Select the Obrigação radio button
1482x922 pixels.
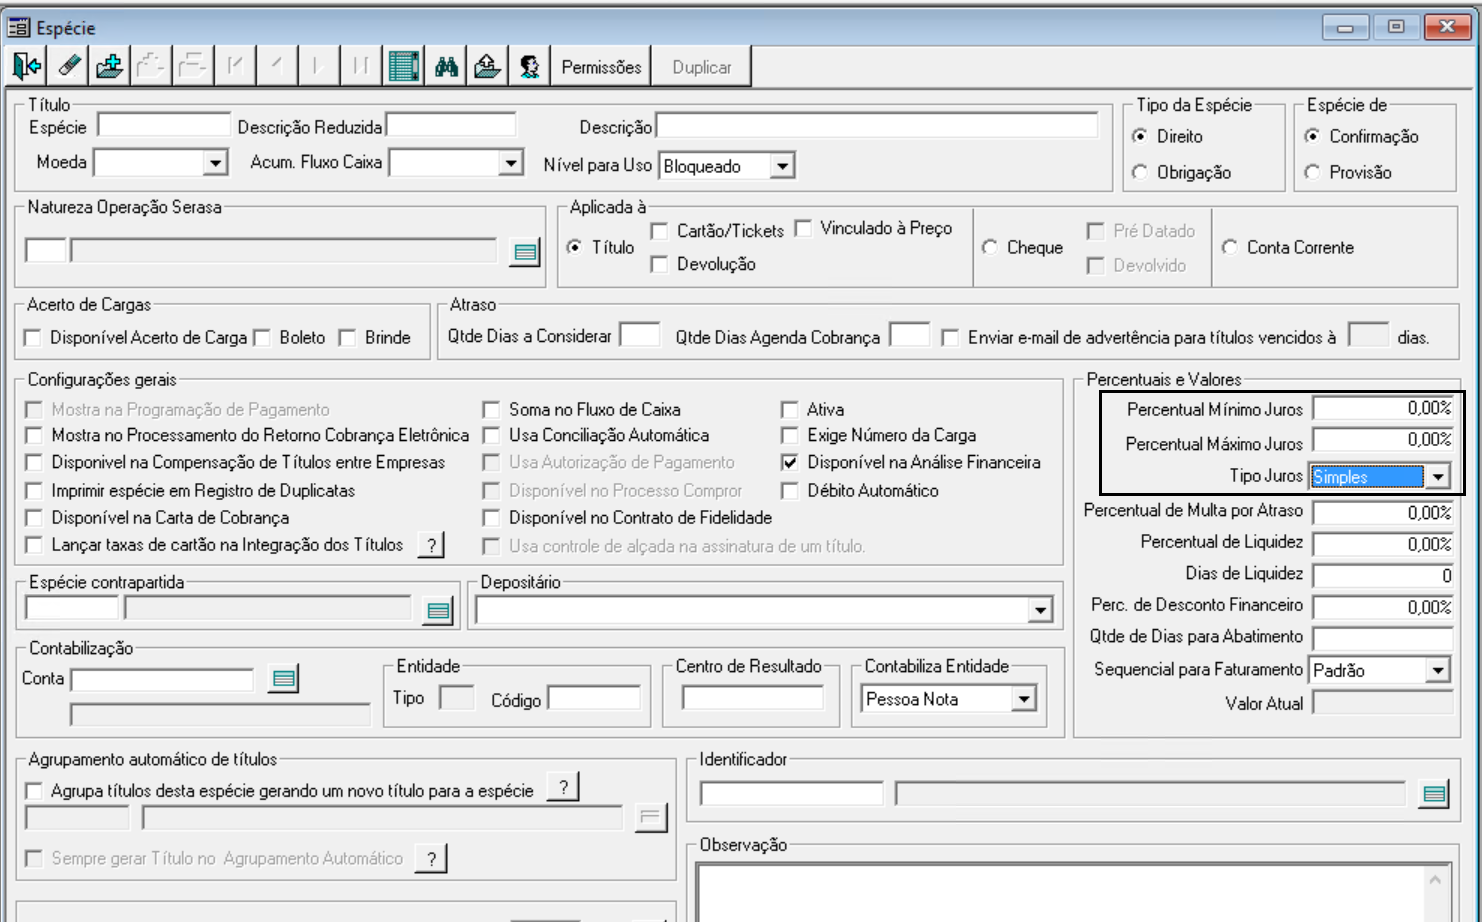point(1140,172)
